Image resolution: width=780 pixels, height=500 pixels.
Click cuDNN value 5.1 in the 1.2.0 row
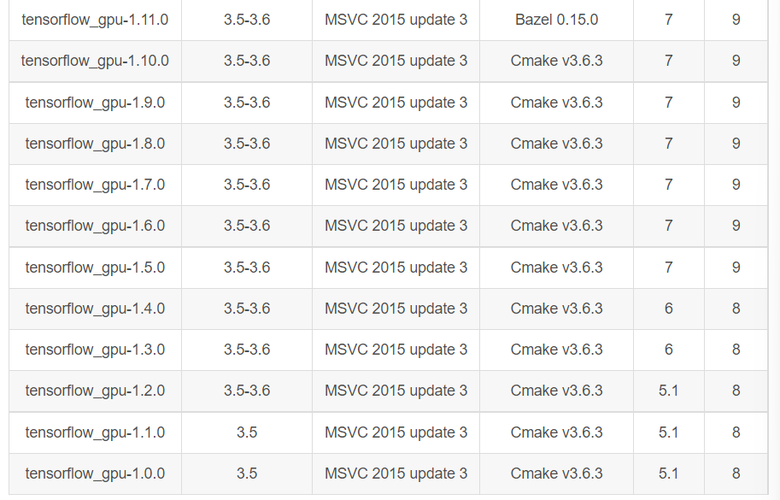click(x=668, y=391)
